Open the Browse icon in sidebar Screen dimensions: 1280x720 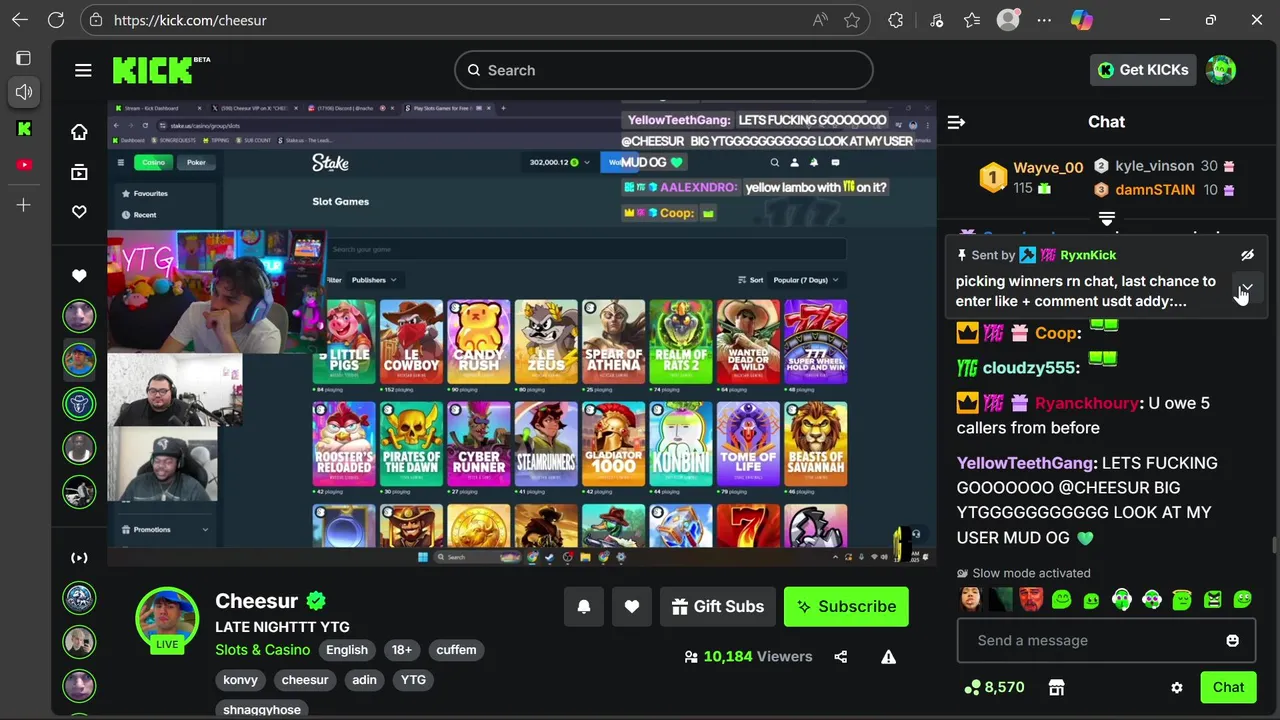[79, 172]
